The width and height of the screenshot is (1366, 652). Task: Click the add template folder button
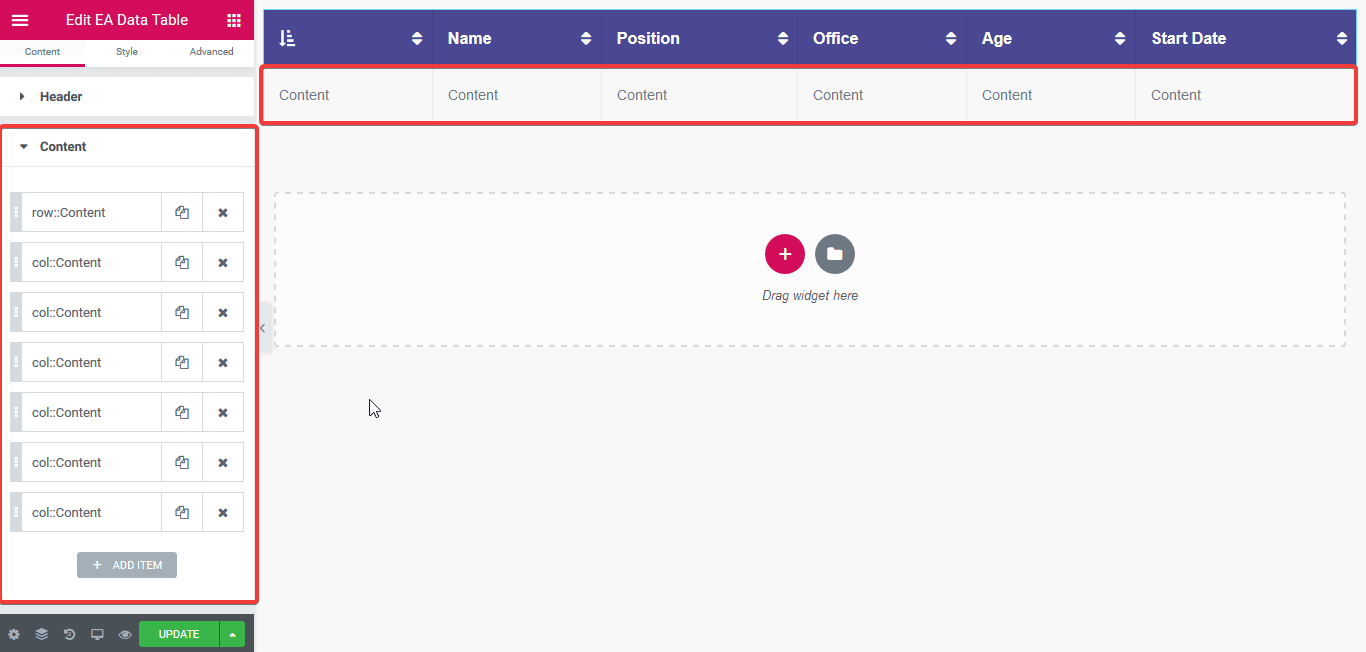tap(835, 254)
